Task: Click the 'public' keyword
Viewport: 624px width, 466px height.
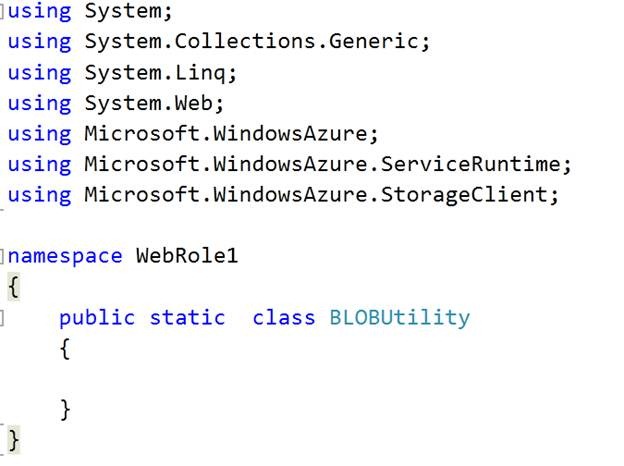Action: click(96, 318)
